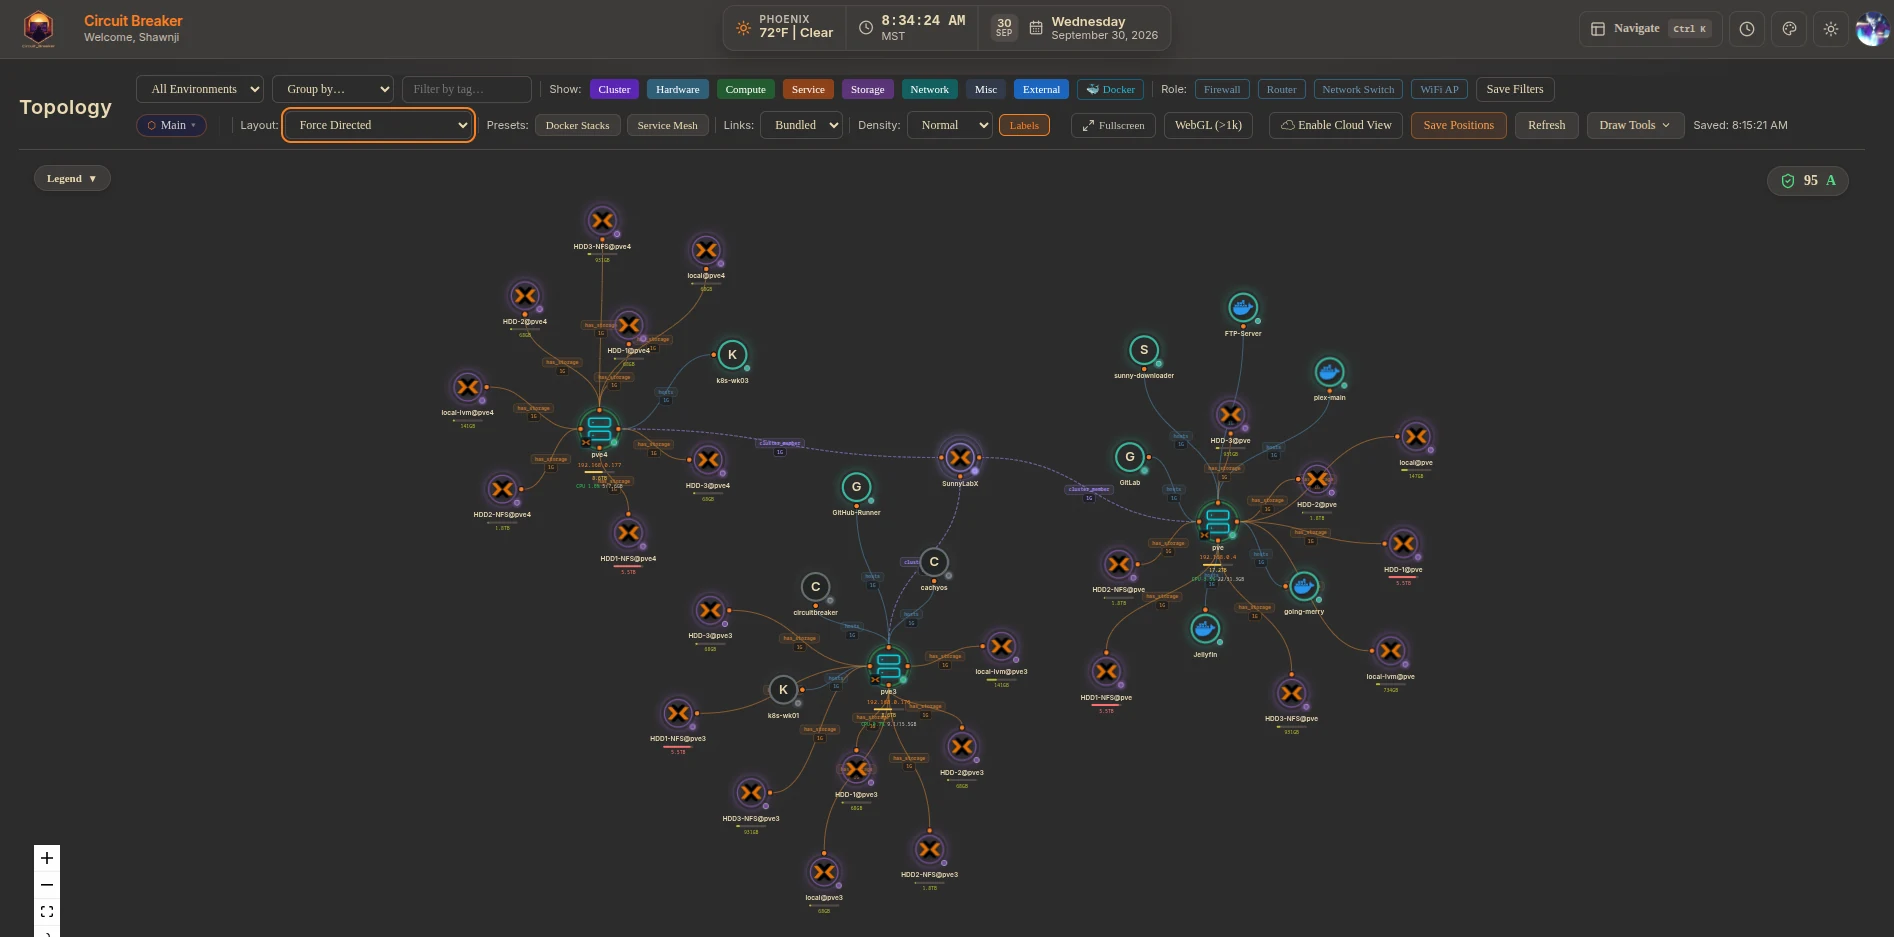This screenshot has height=937, width=1894.
Task: Select the circuitbreaker node
Action: (x=815, y=587)
